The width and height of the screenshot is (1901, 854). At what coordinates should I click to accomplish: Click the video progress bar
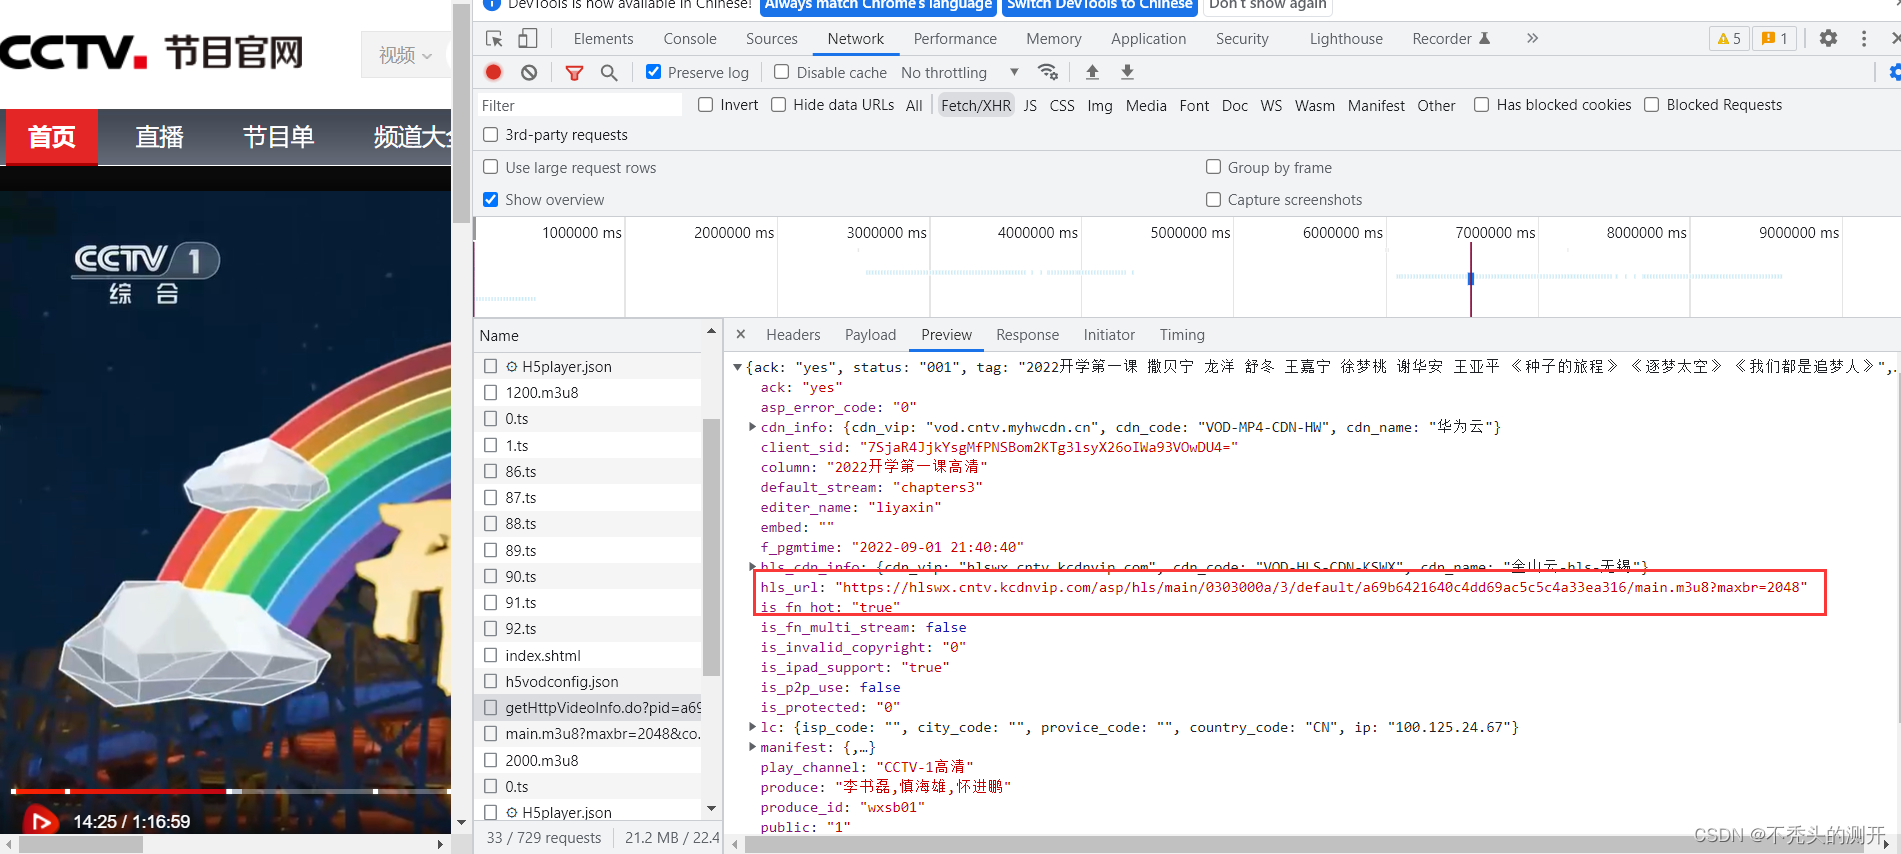coord(231,791)
